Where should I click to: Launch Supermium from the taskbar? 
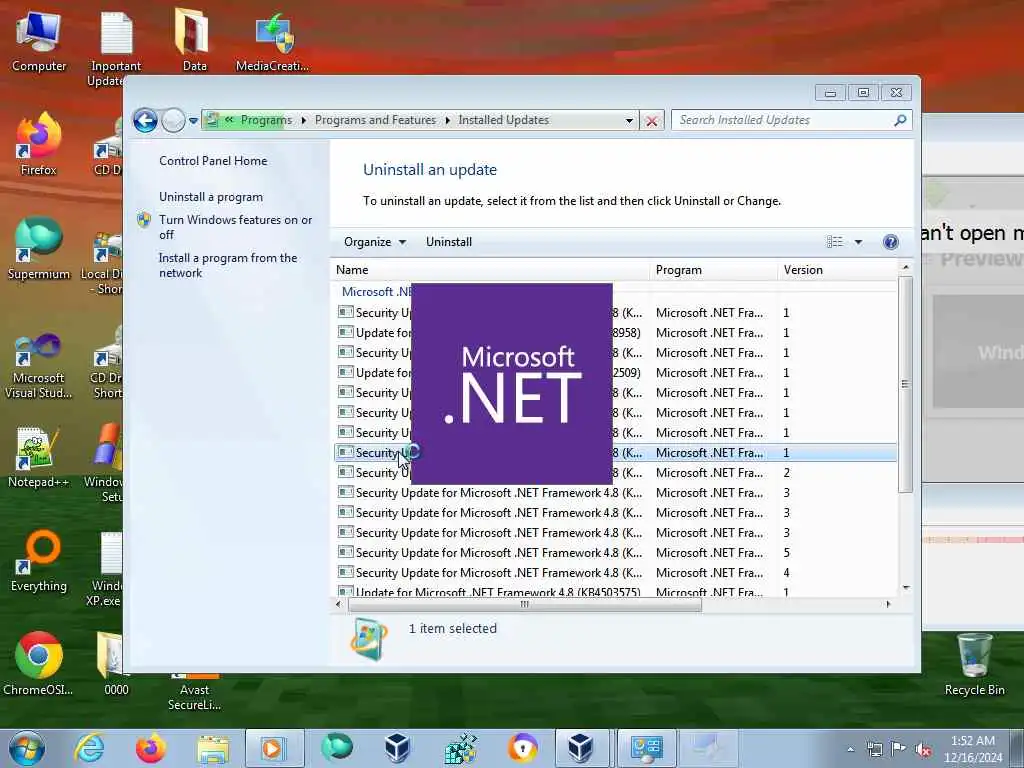point(336,748)
